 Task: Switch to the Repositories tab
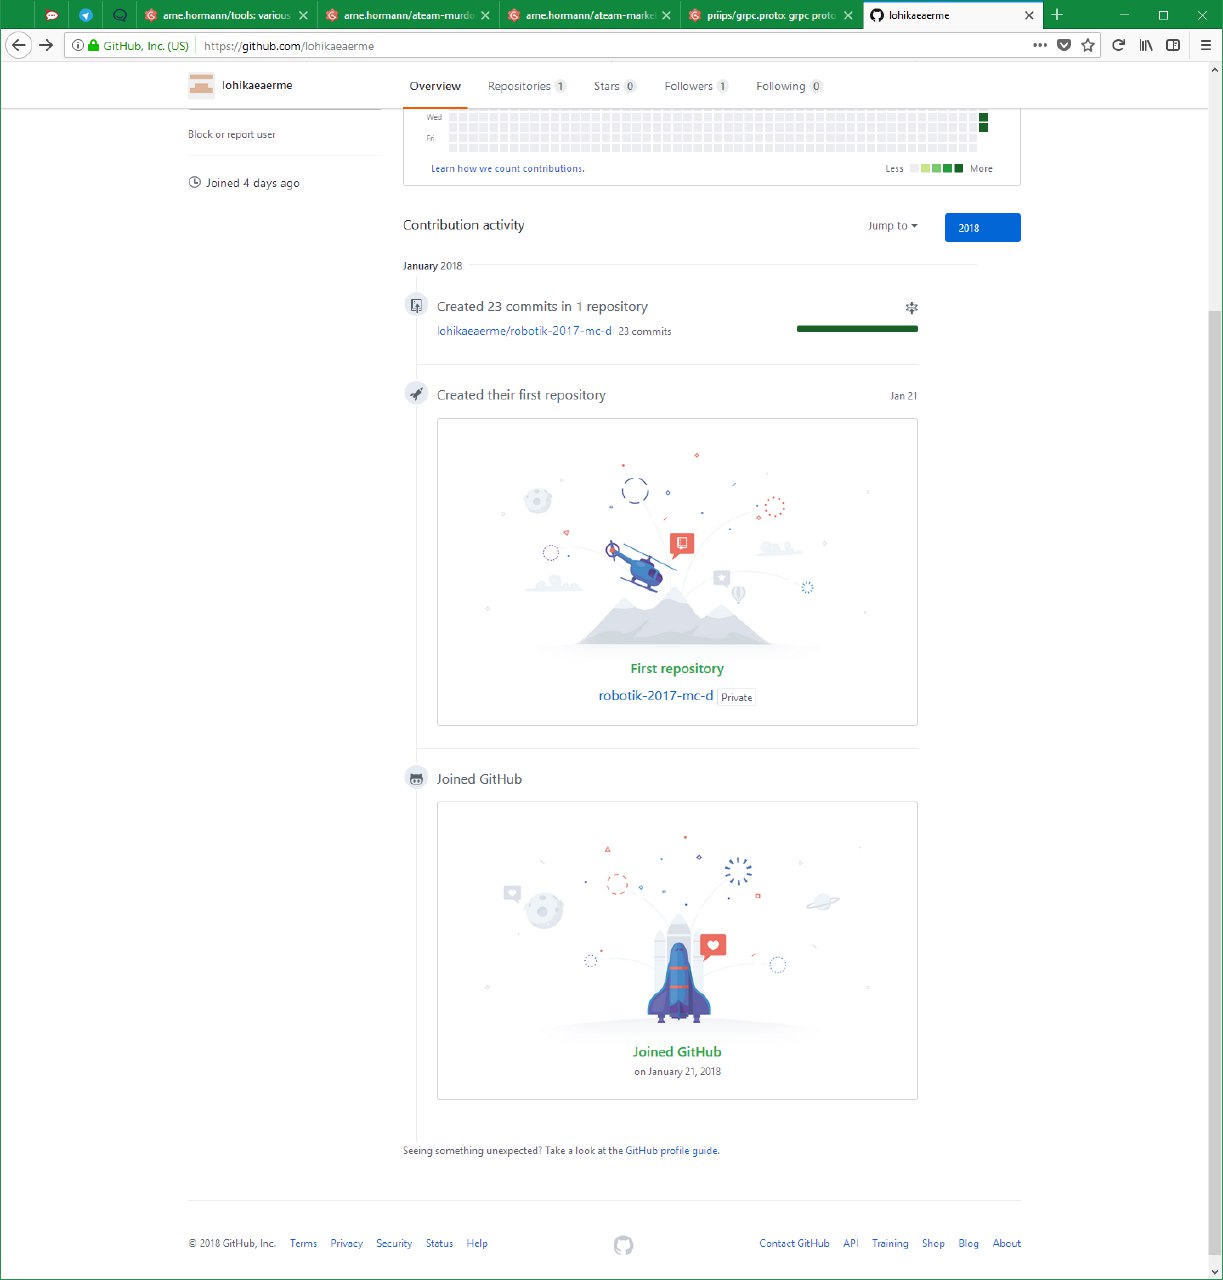pos(526,86)
